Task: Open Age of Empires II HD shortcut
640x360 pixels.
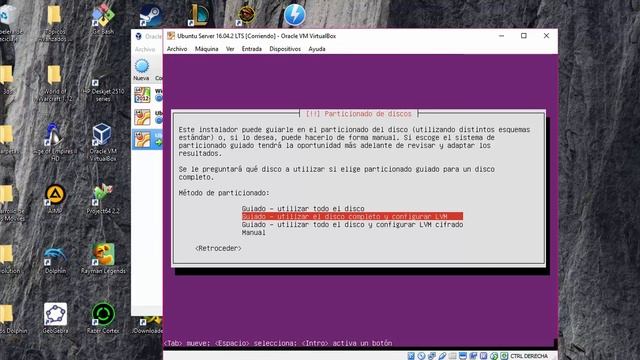Action: 55,142
